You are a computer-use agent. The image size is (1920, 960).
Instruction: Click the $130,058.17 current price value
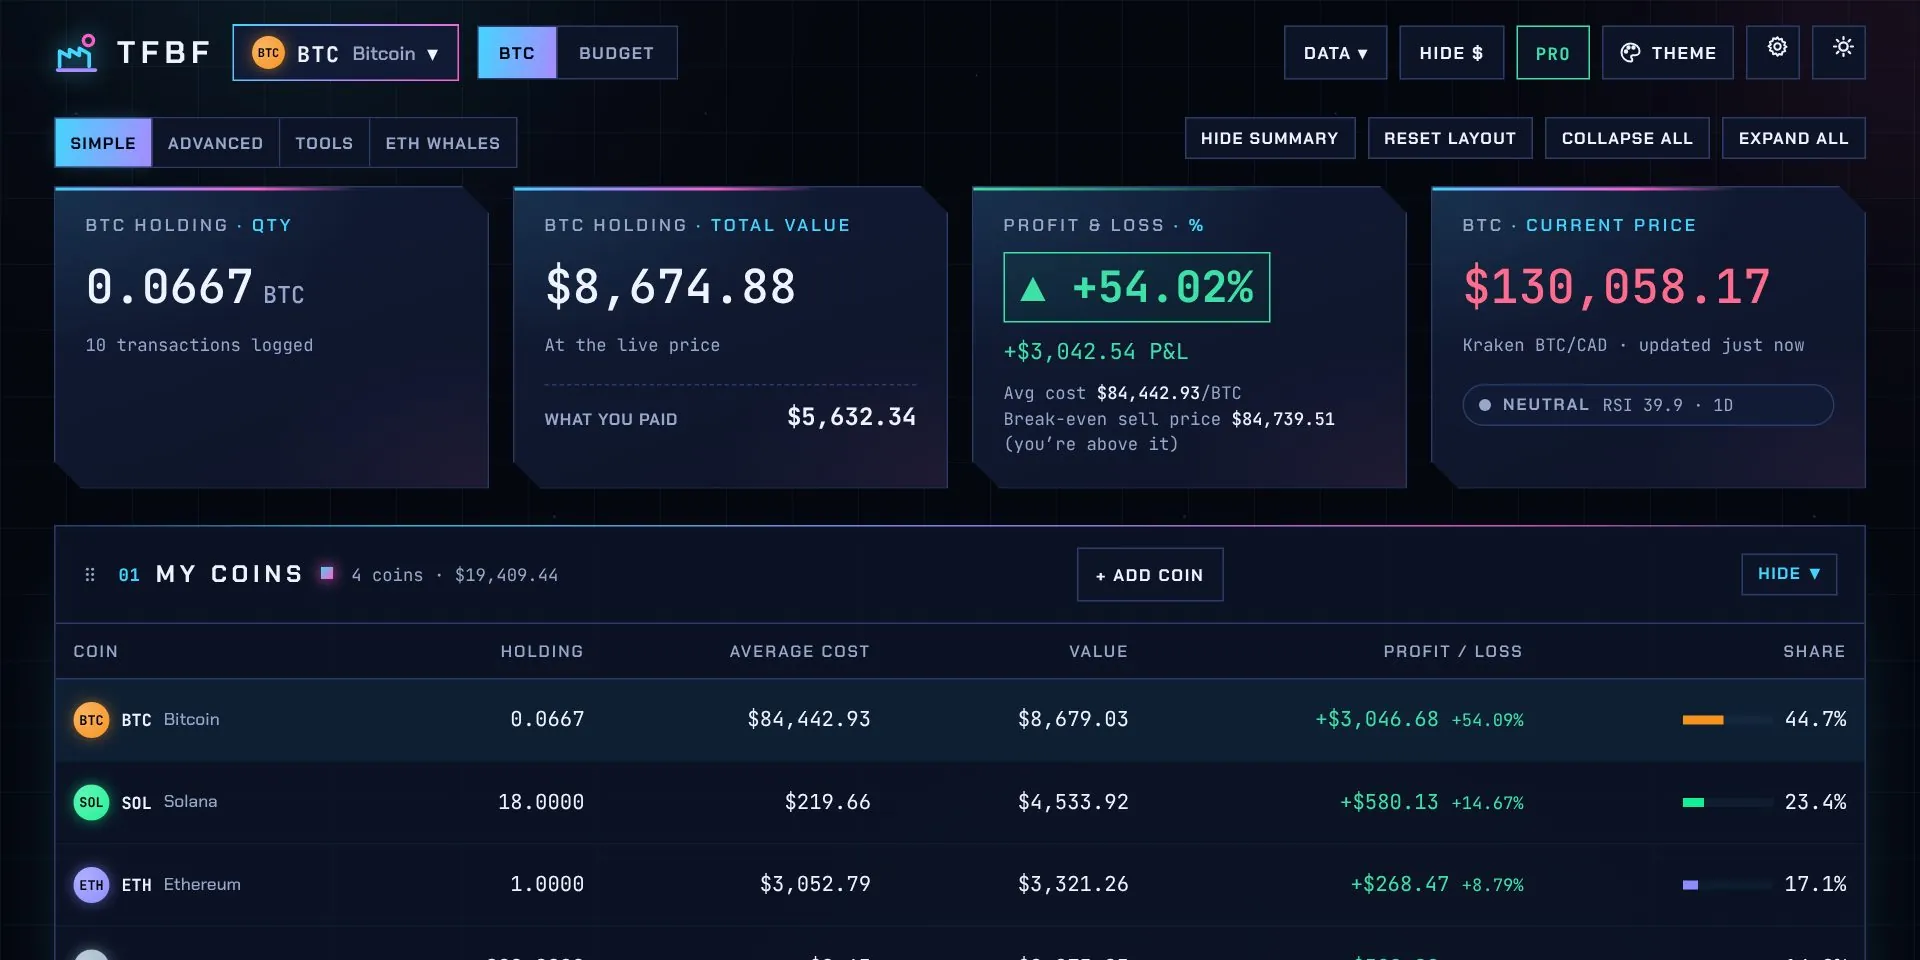point(1616,287)
